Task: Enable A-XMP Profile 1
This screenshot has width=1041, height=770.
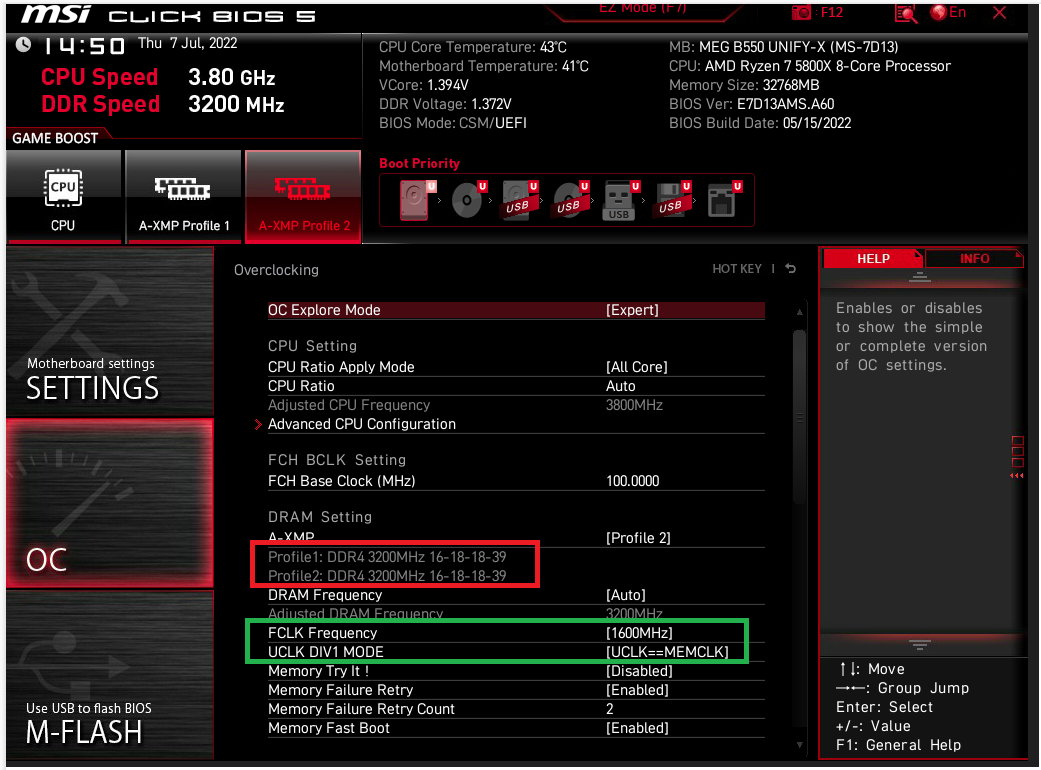Action: click(x=183, y=196)
